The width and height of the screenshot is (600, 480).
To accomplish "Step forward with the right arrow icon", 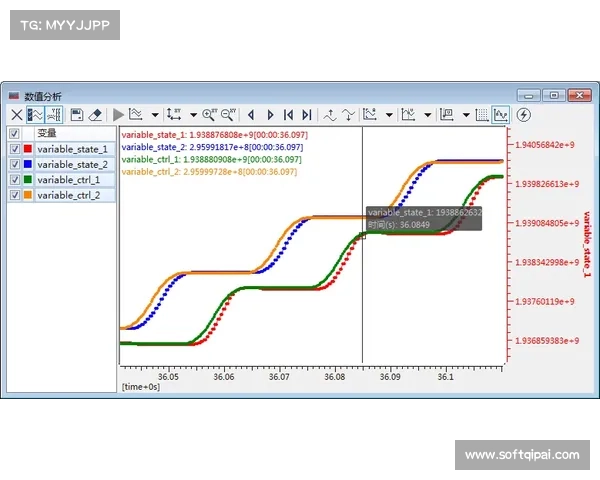I will click(x=270, y=115).
